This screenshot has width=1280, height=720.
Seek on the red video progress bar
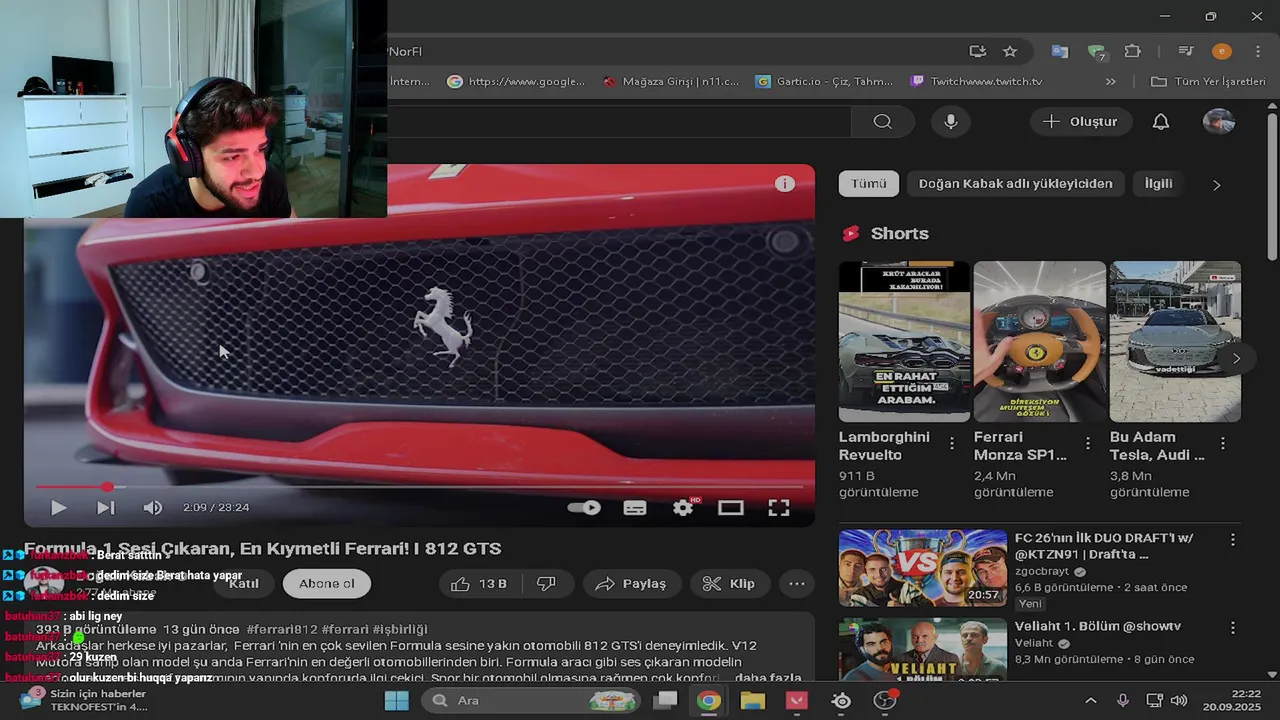pyautogui.click(x=420, y=487)
